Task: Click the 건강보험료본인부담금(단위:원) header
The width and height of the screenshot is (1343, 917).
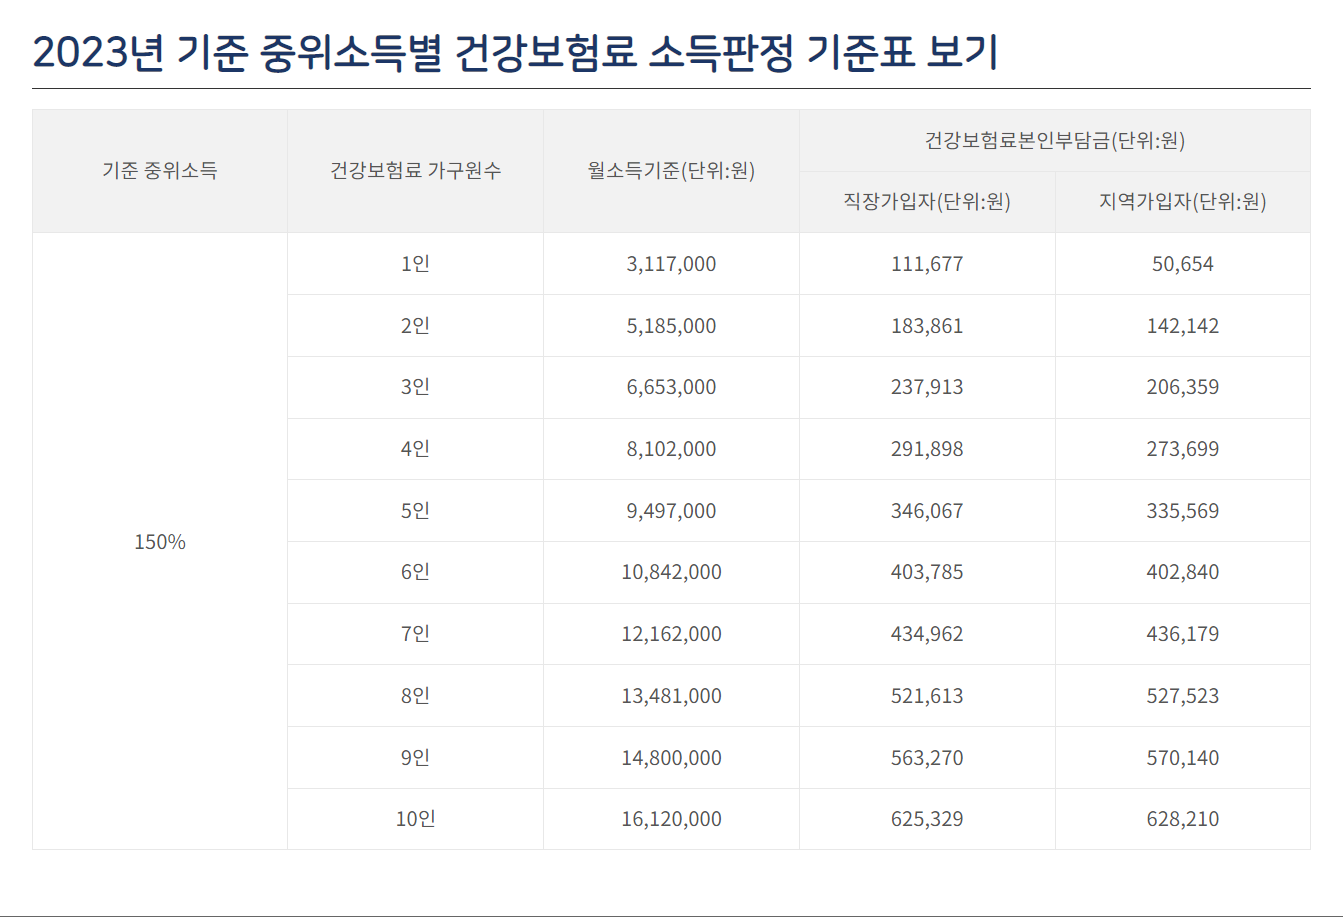Action: click(x=1055, y=141)
